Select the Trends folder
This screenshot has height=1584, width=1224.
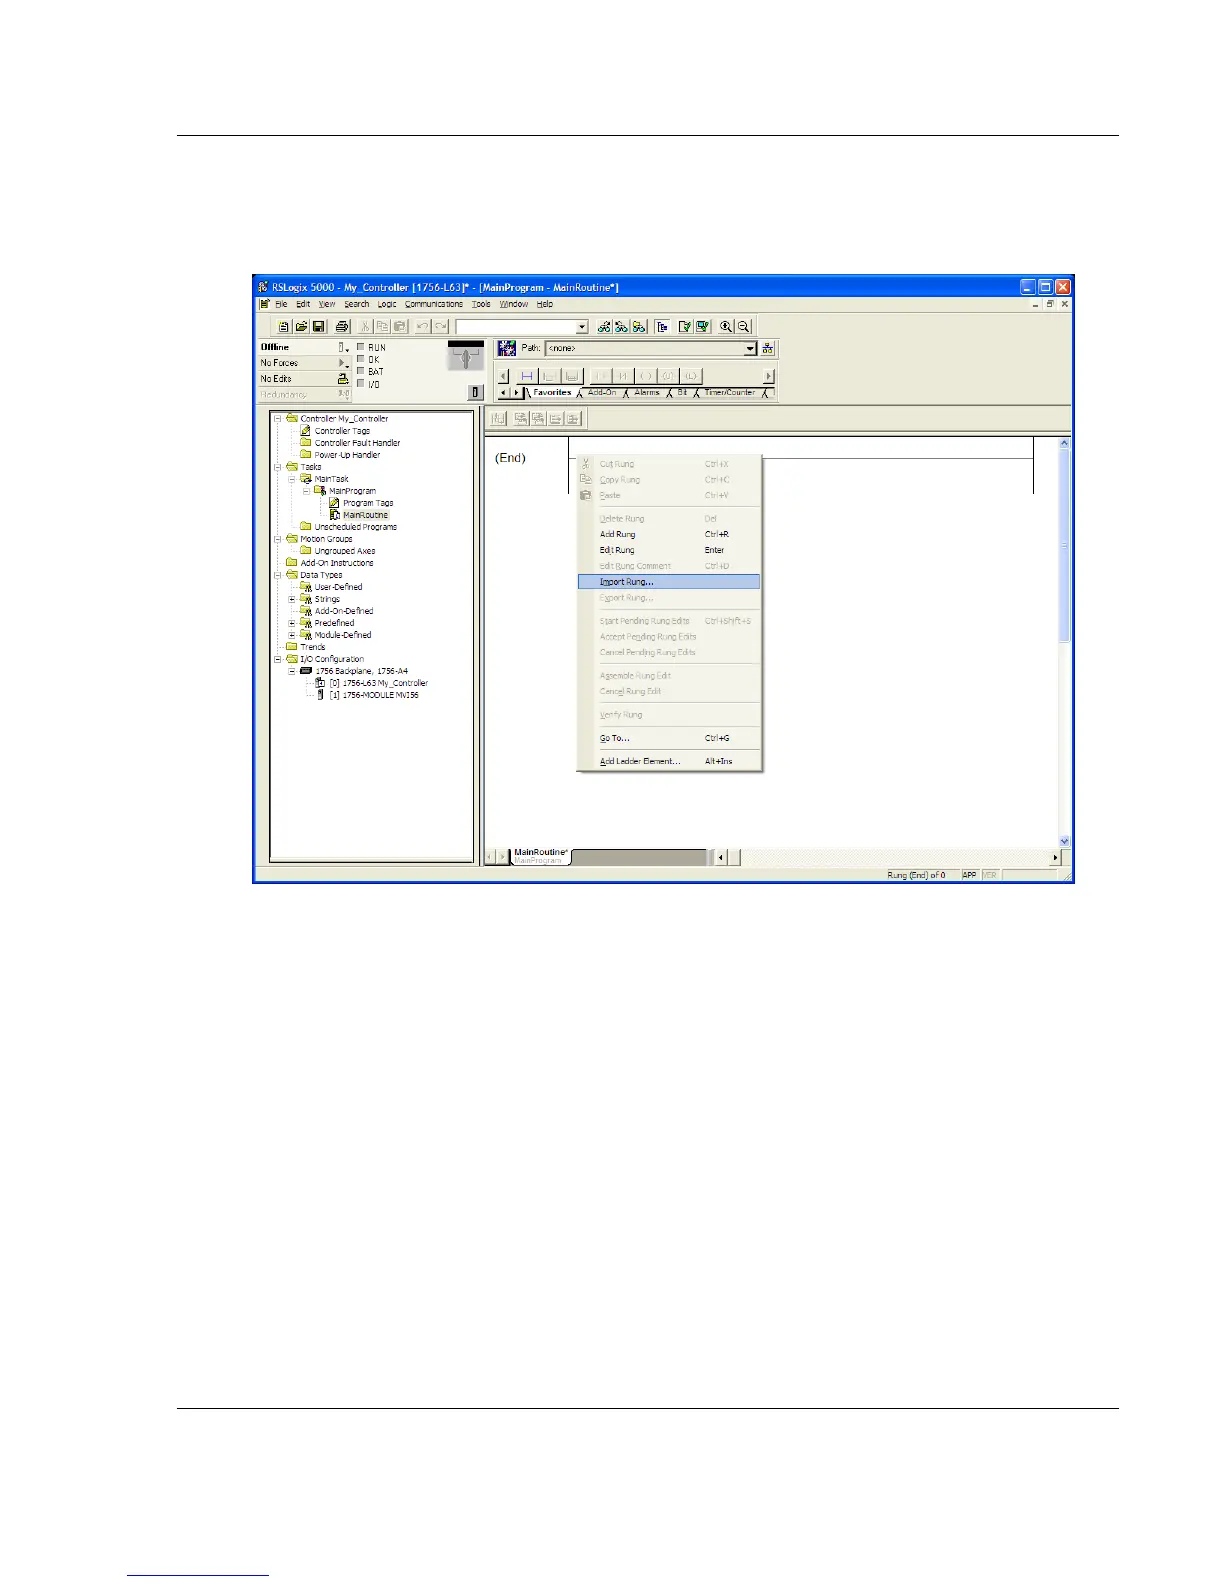313,647
